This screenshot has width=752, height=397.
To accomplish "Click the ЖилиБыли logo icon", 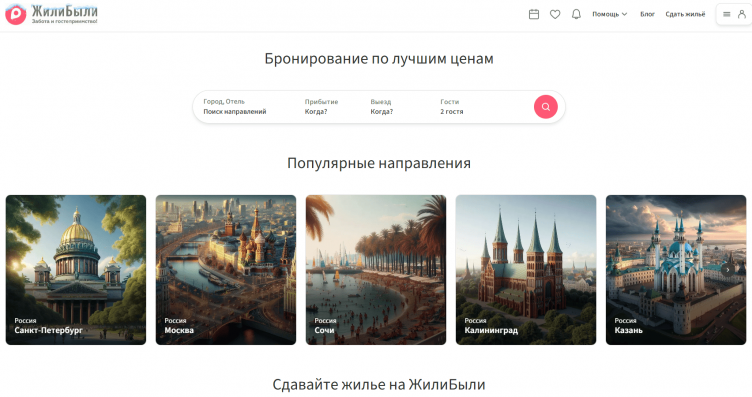I will coord(15,14).
